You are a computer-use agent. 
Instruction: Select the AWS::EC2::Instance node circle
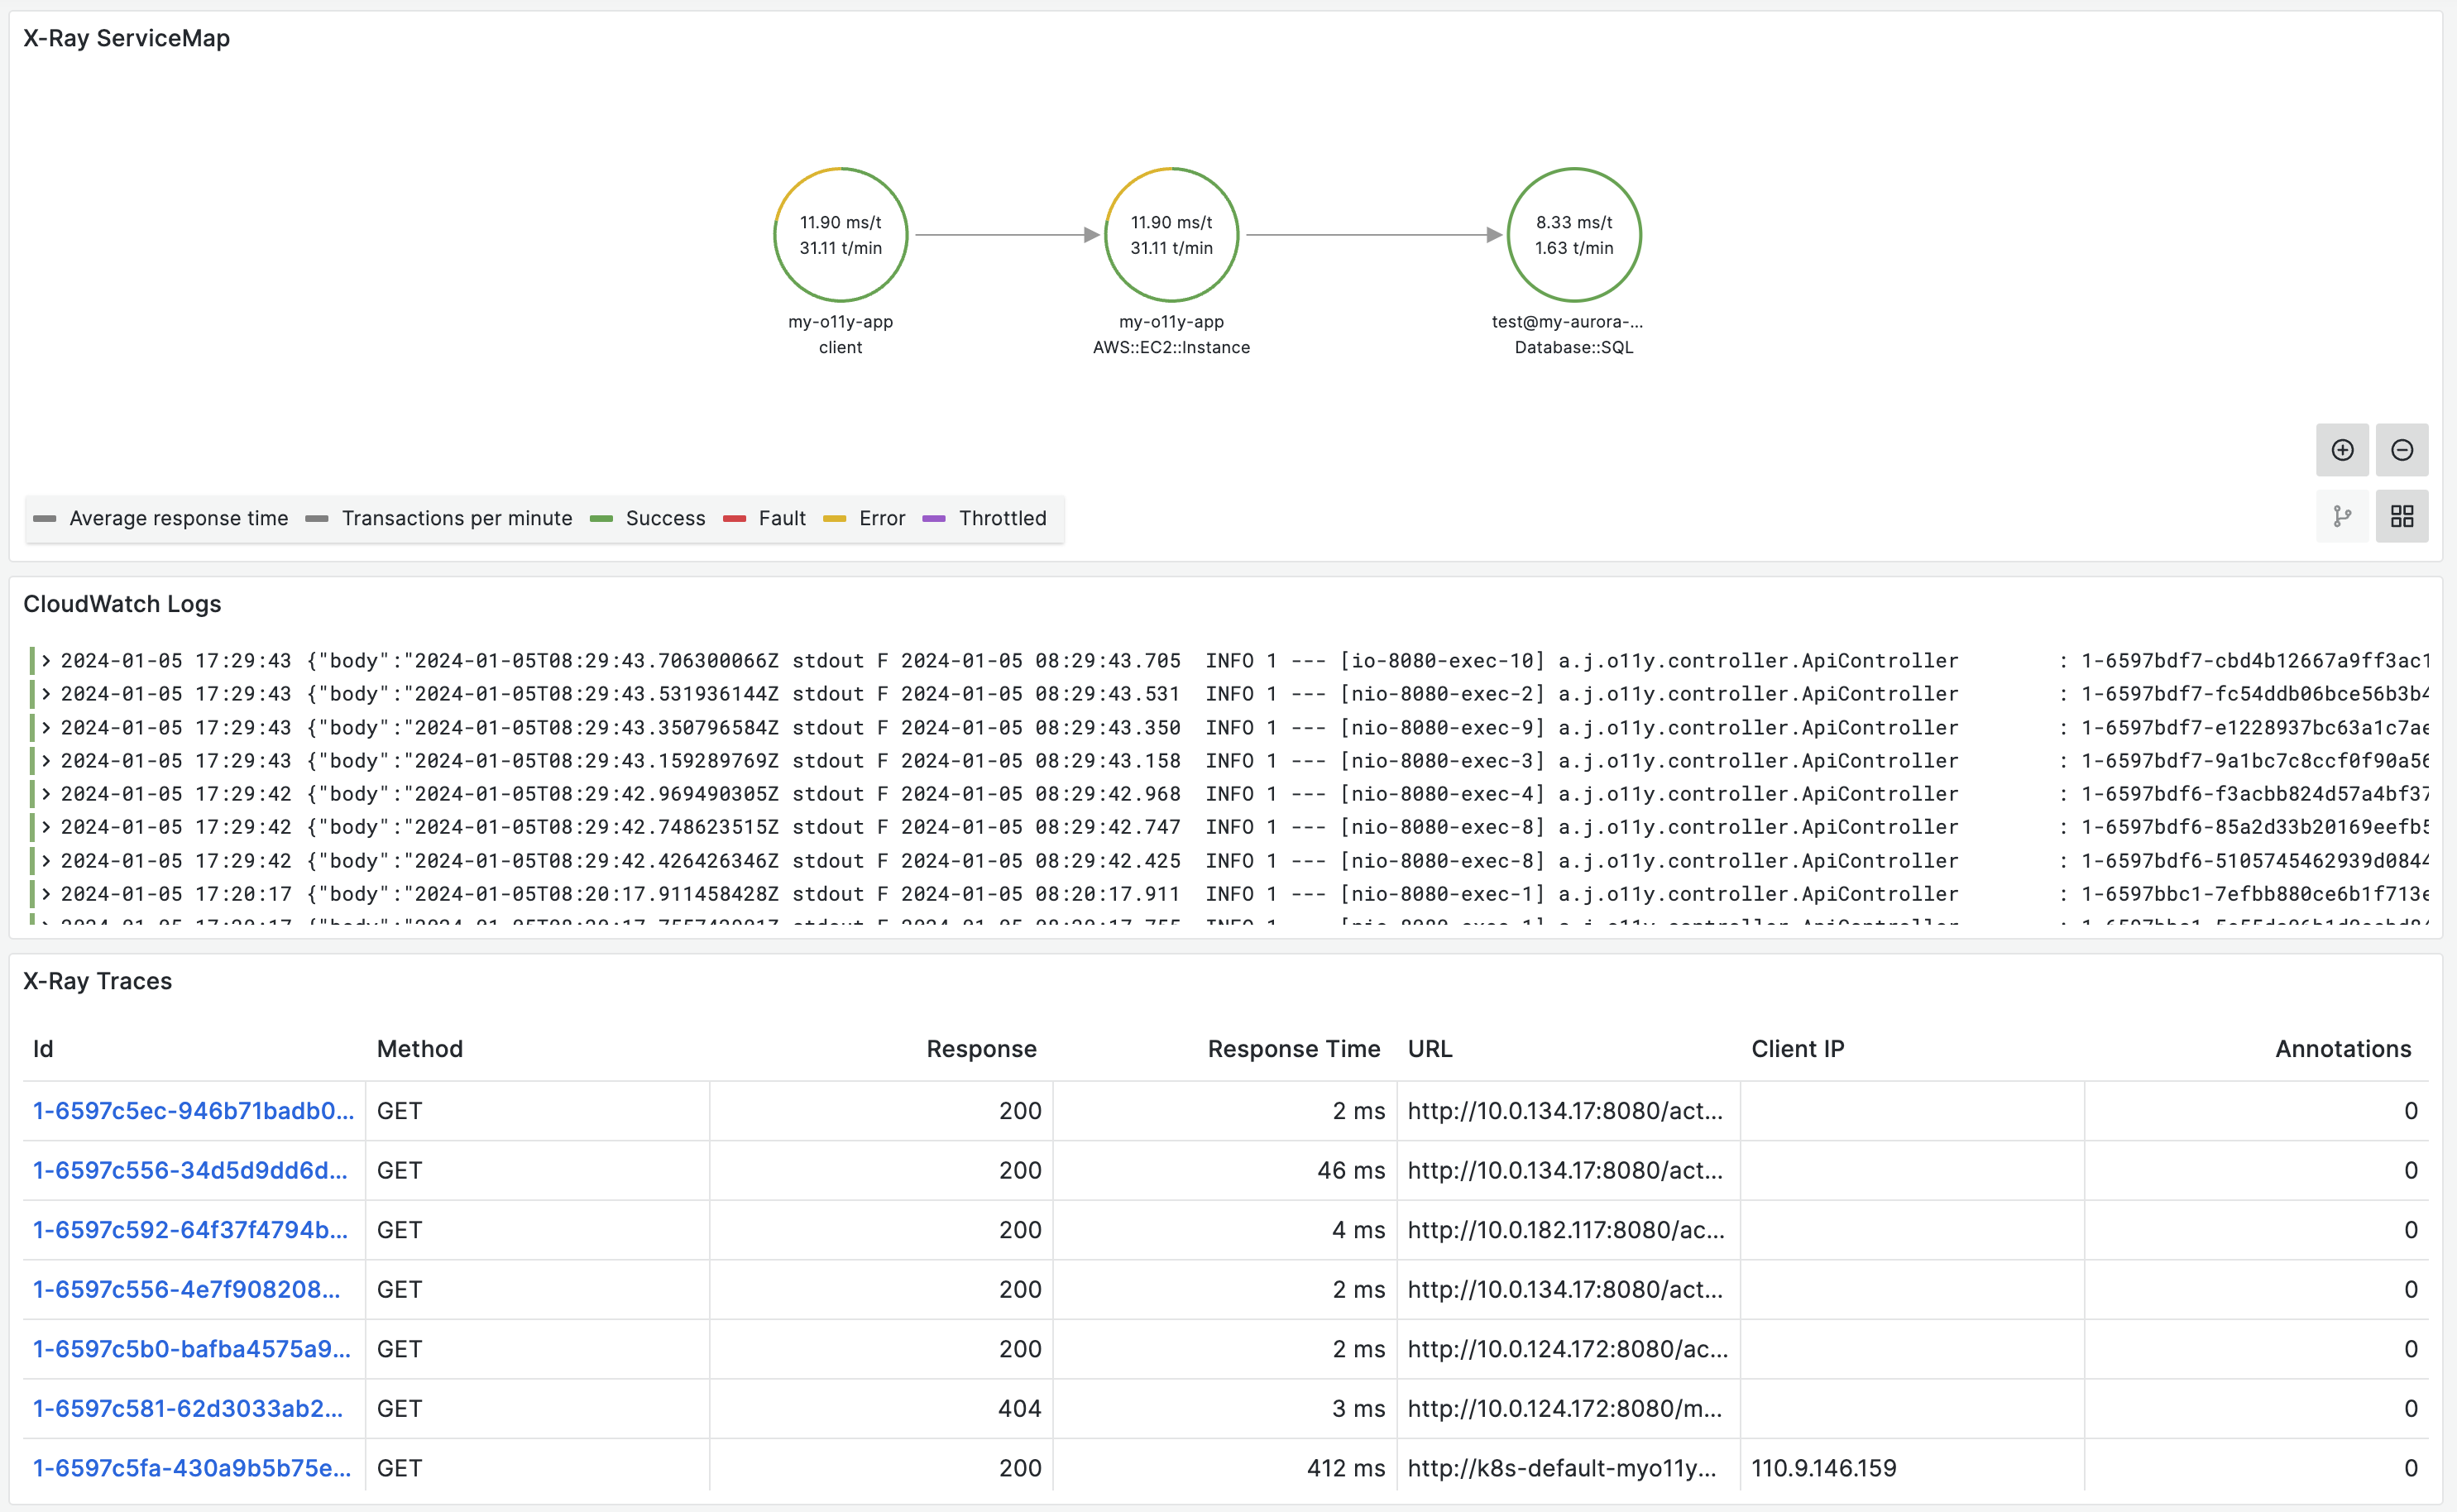pos(1171,235)
